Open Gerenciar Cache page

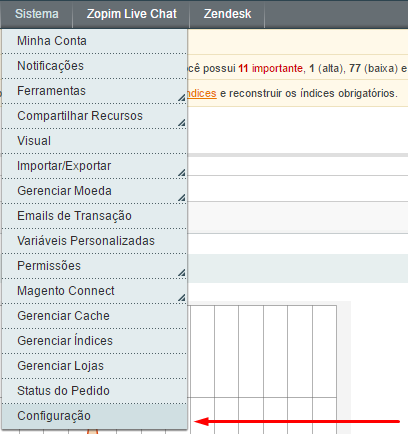tap(94, 316)
